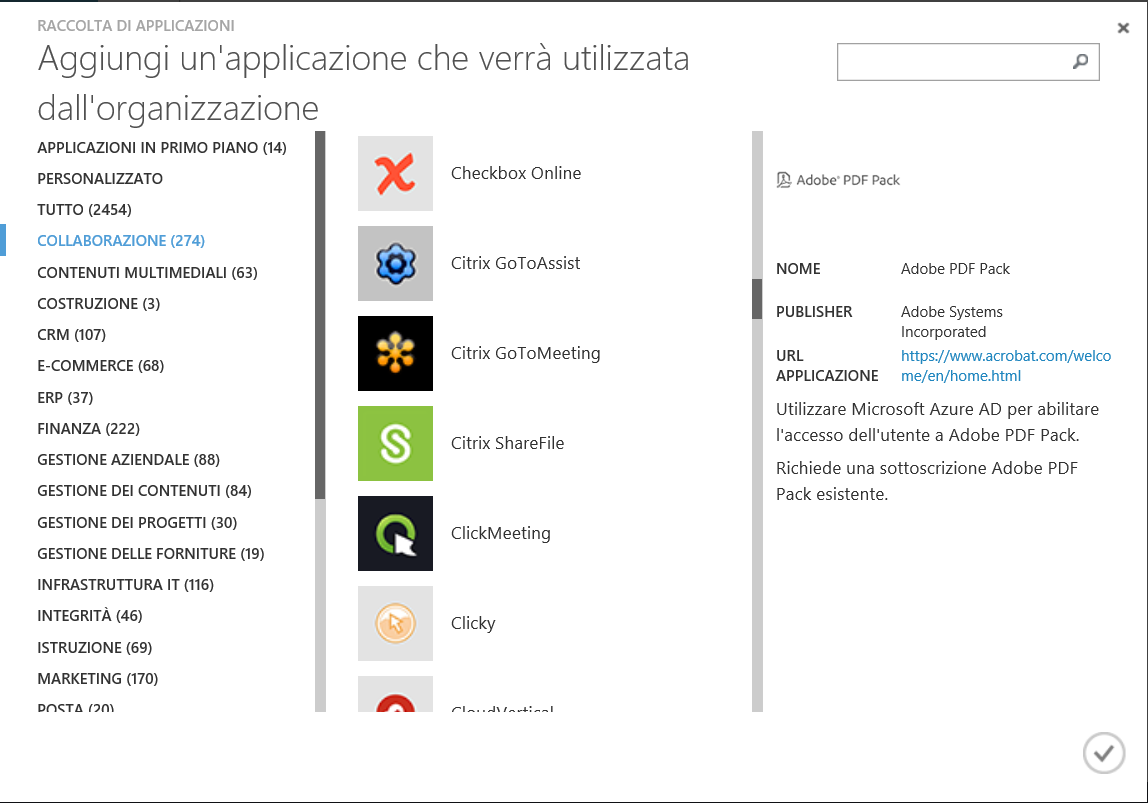Click the category list scrollbar thumb

(x=320, y=315)
